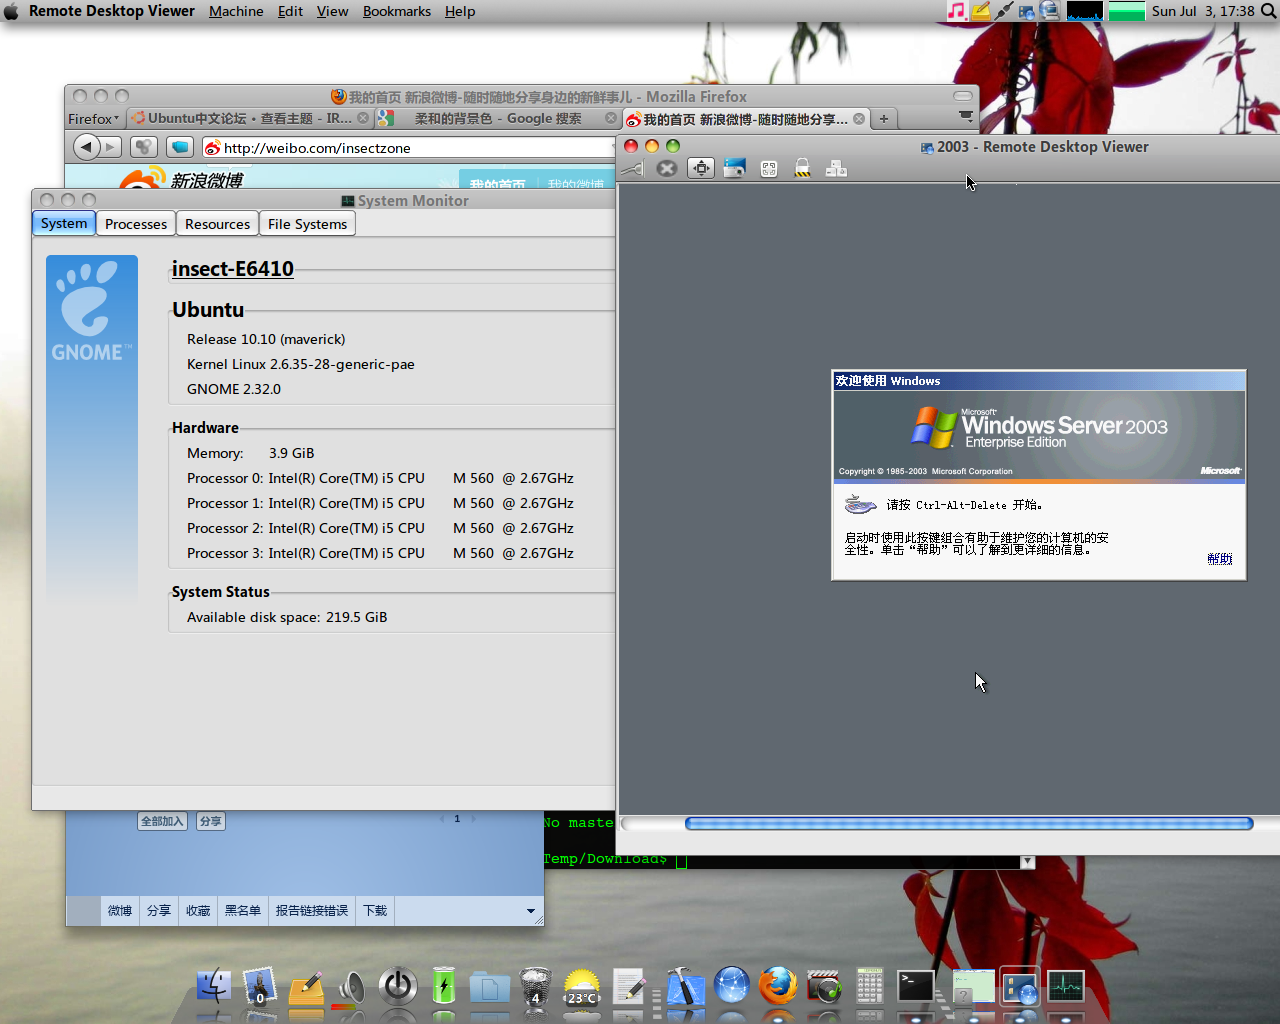Send Ctrl-Alt-Delete using the keys icon
Screen dimensions: 1280x1024
pyautogui.click(x=836, y=169)
